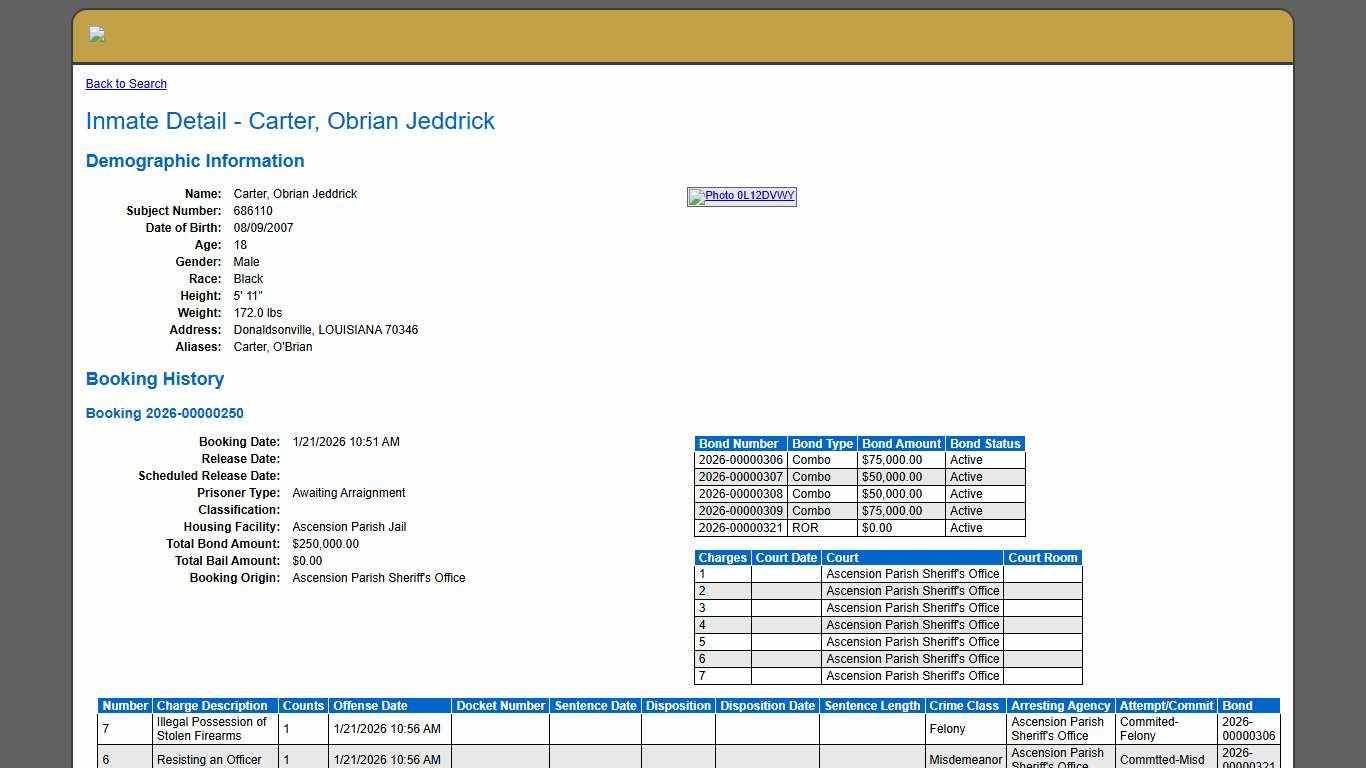Select the Bond Number column header
The width and height of the screenshot is (1366, 768).
click(739, 444)
